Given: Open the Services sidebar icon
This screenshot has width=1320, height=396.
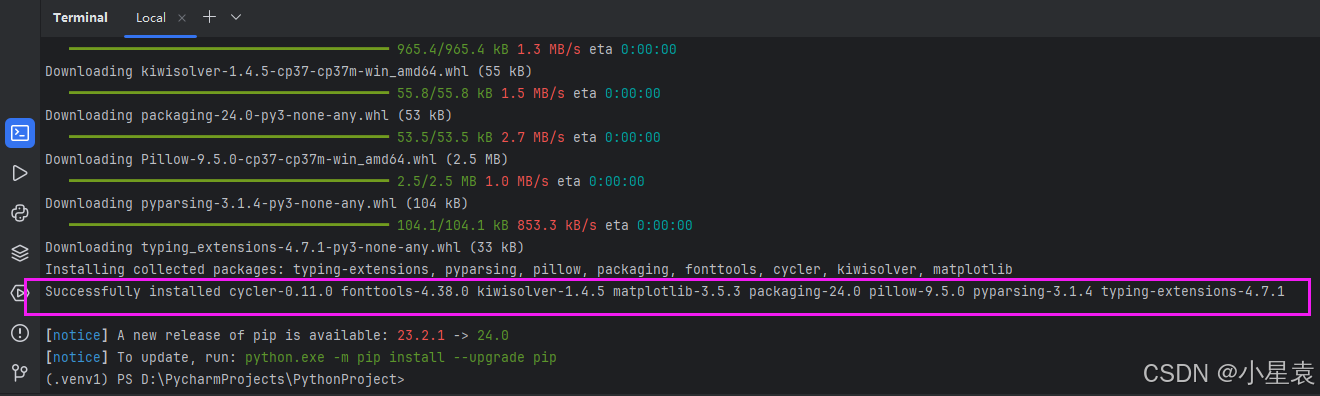Looking at the screenshot, I should [20, 293].
